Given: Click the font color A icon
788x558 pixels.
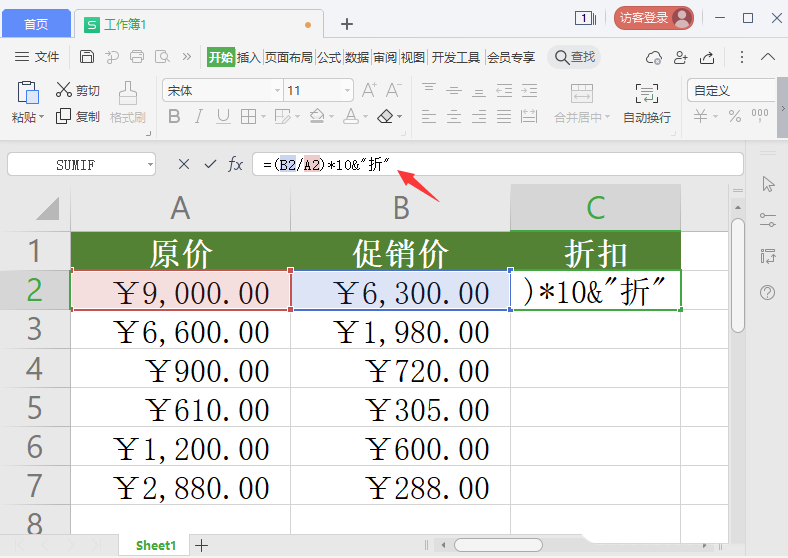Looking at the screenshot, I should (351, 117).
